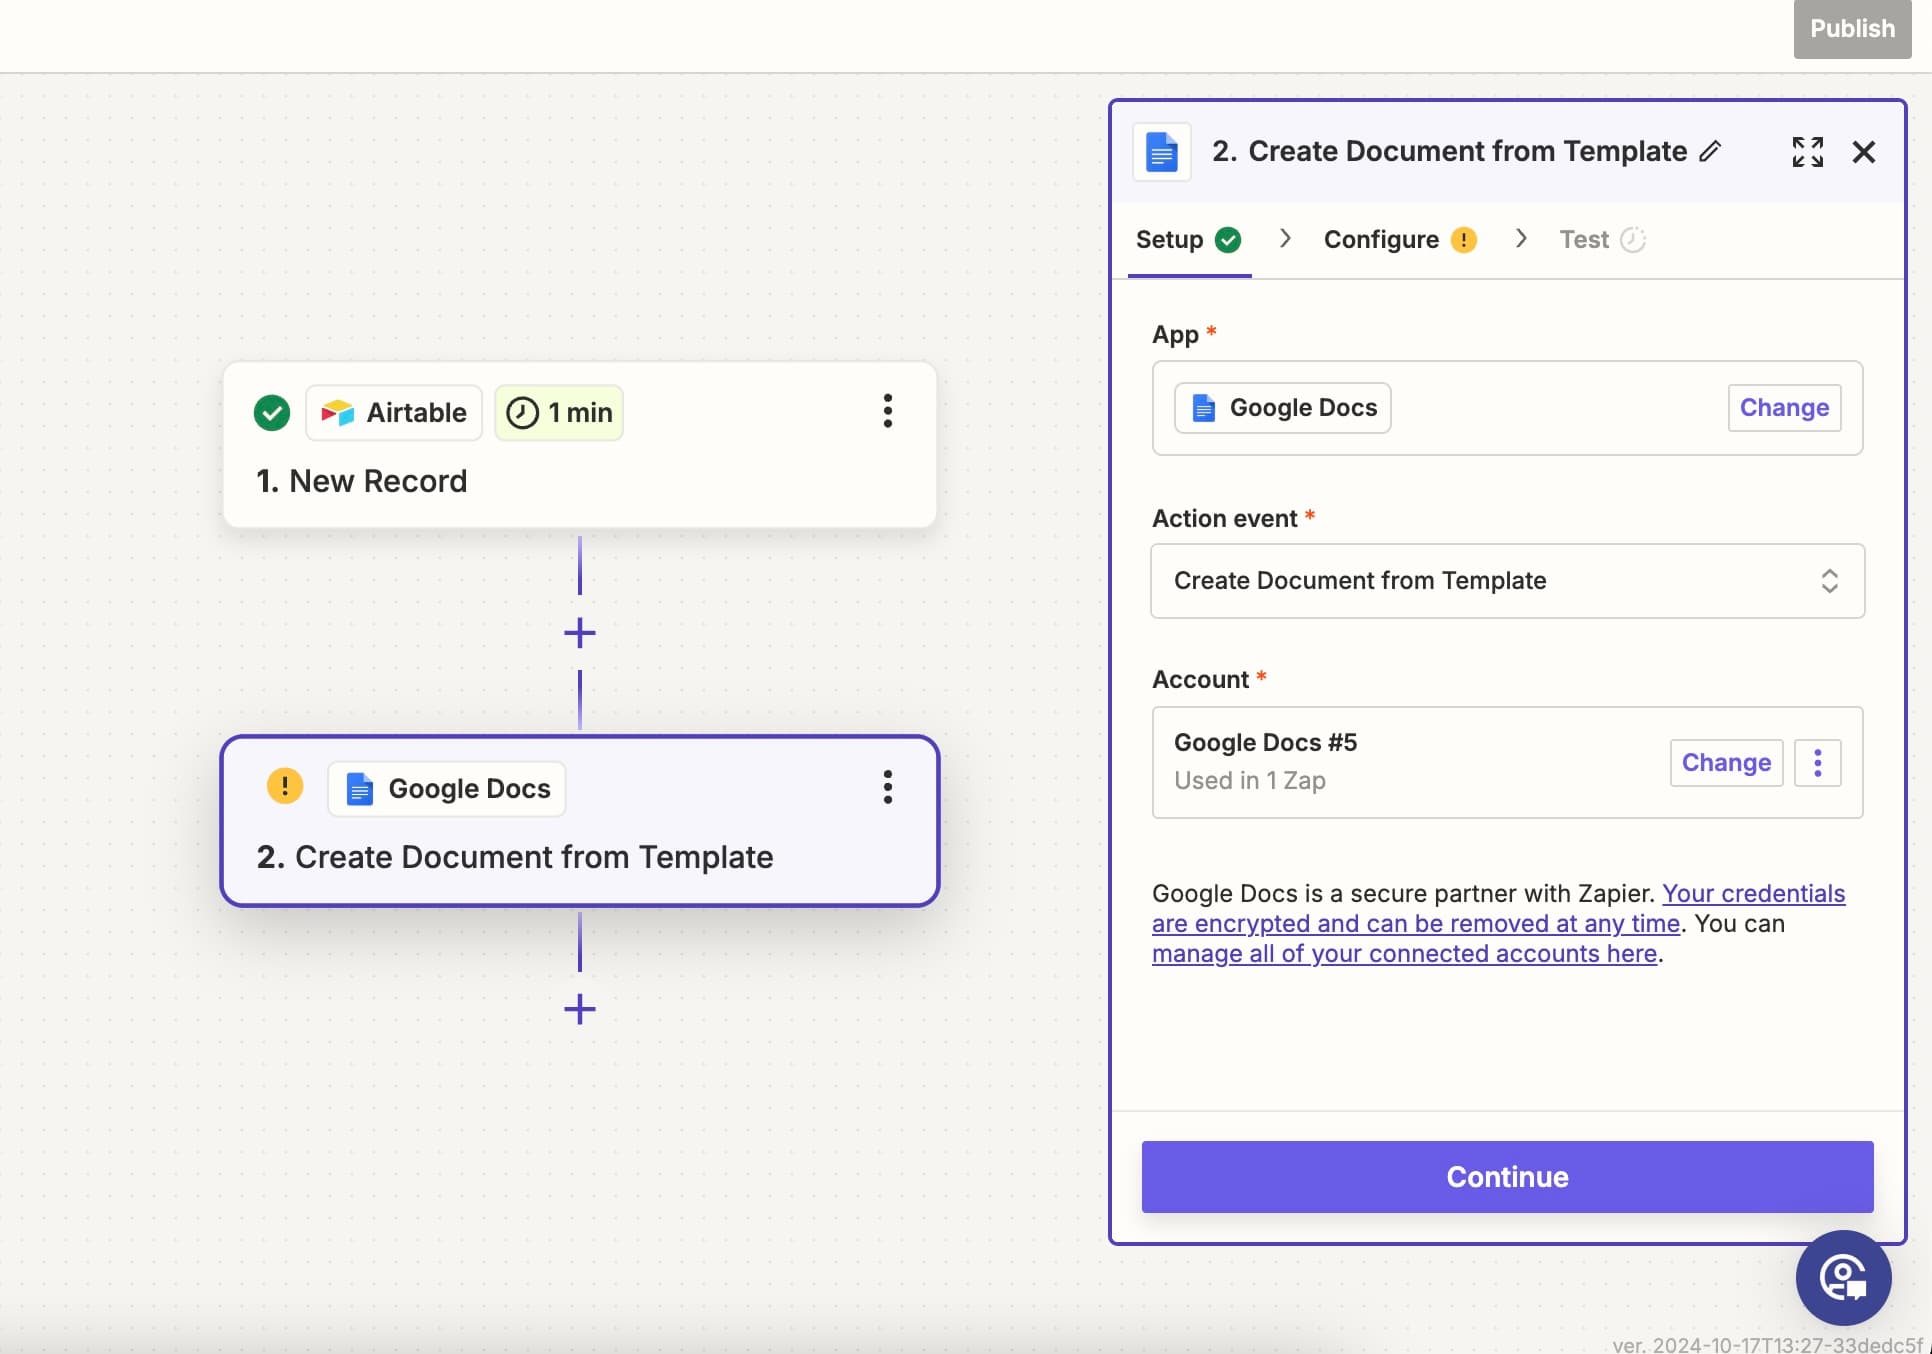Screen dimensions: 1932x1354
Task: Close the step editor panel
Action: (x=1863, y=152)
